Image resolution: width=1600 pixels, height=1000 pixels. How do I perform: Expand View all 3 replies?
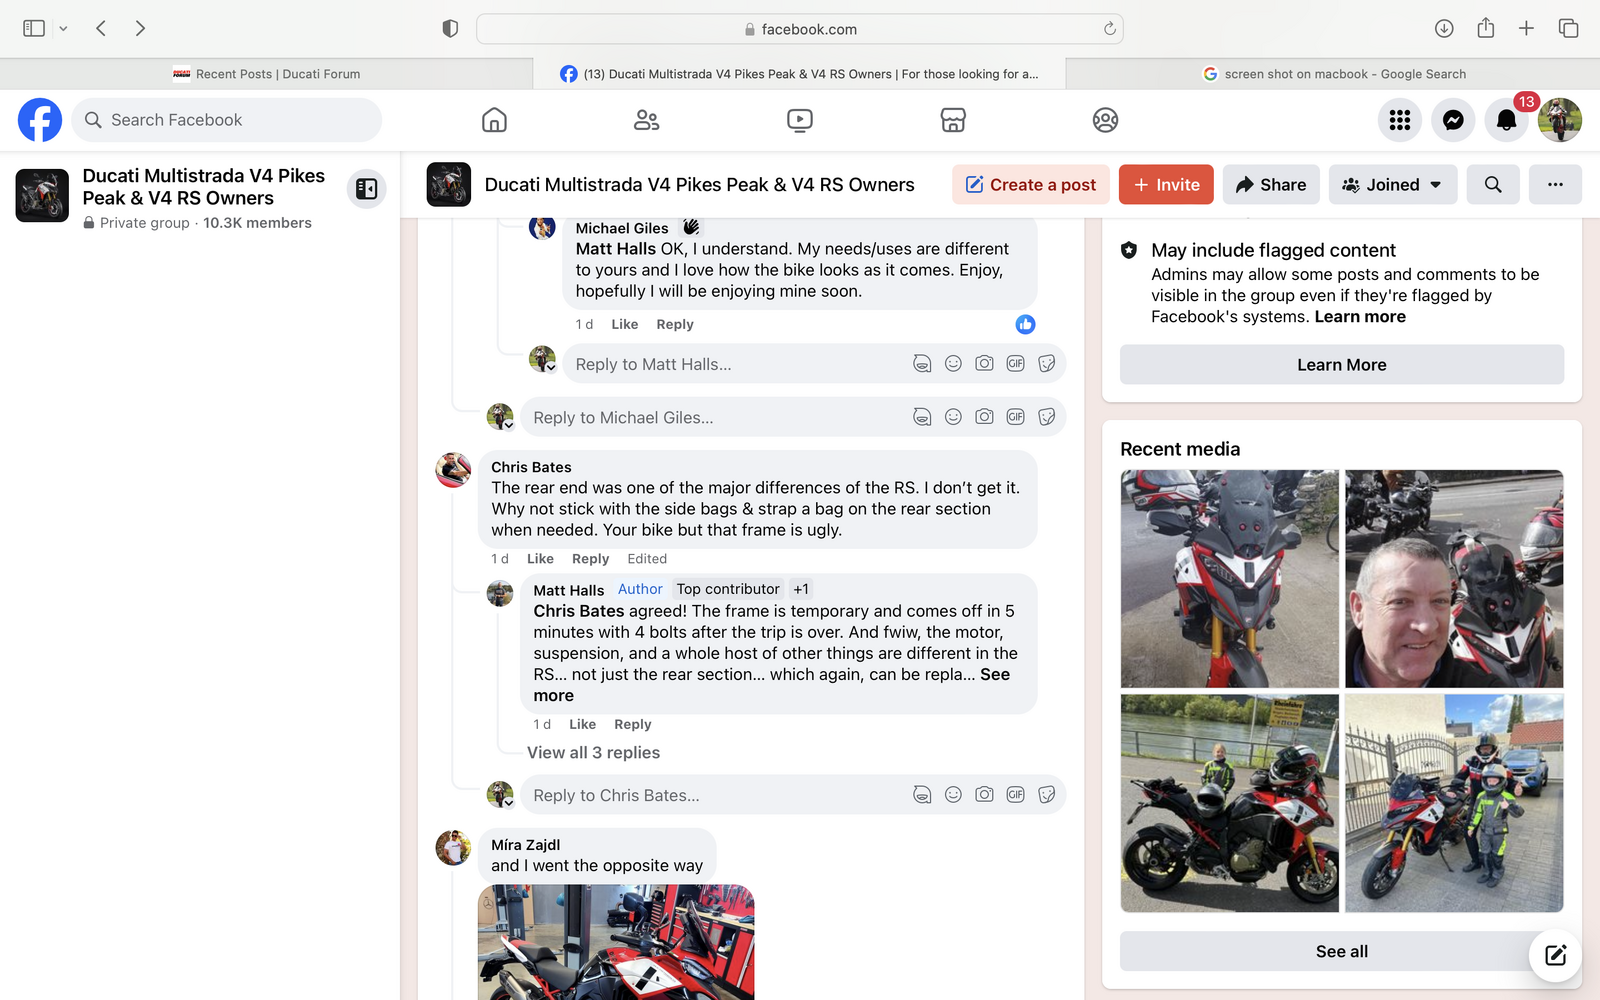pos(593,752)
